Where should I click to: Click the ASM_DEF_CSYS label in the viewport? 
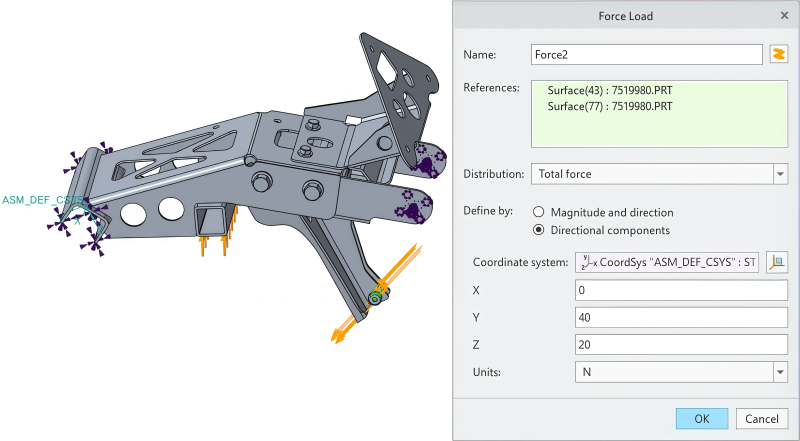coord(42,200)
